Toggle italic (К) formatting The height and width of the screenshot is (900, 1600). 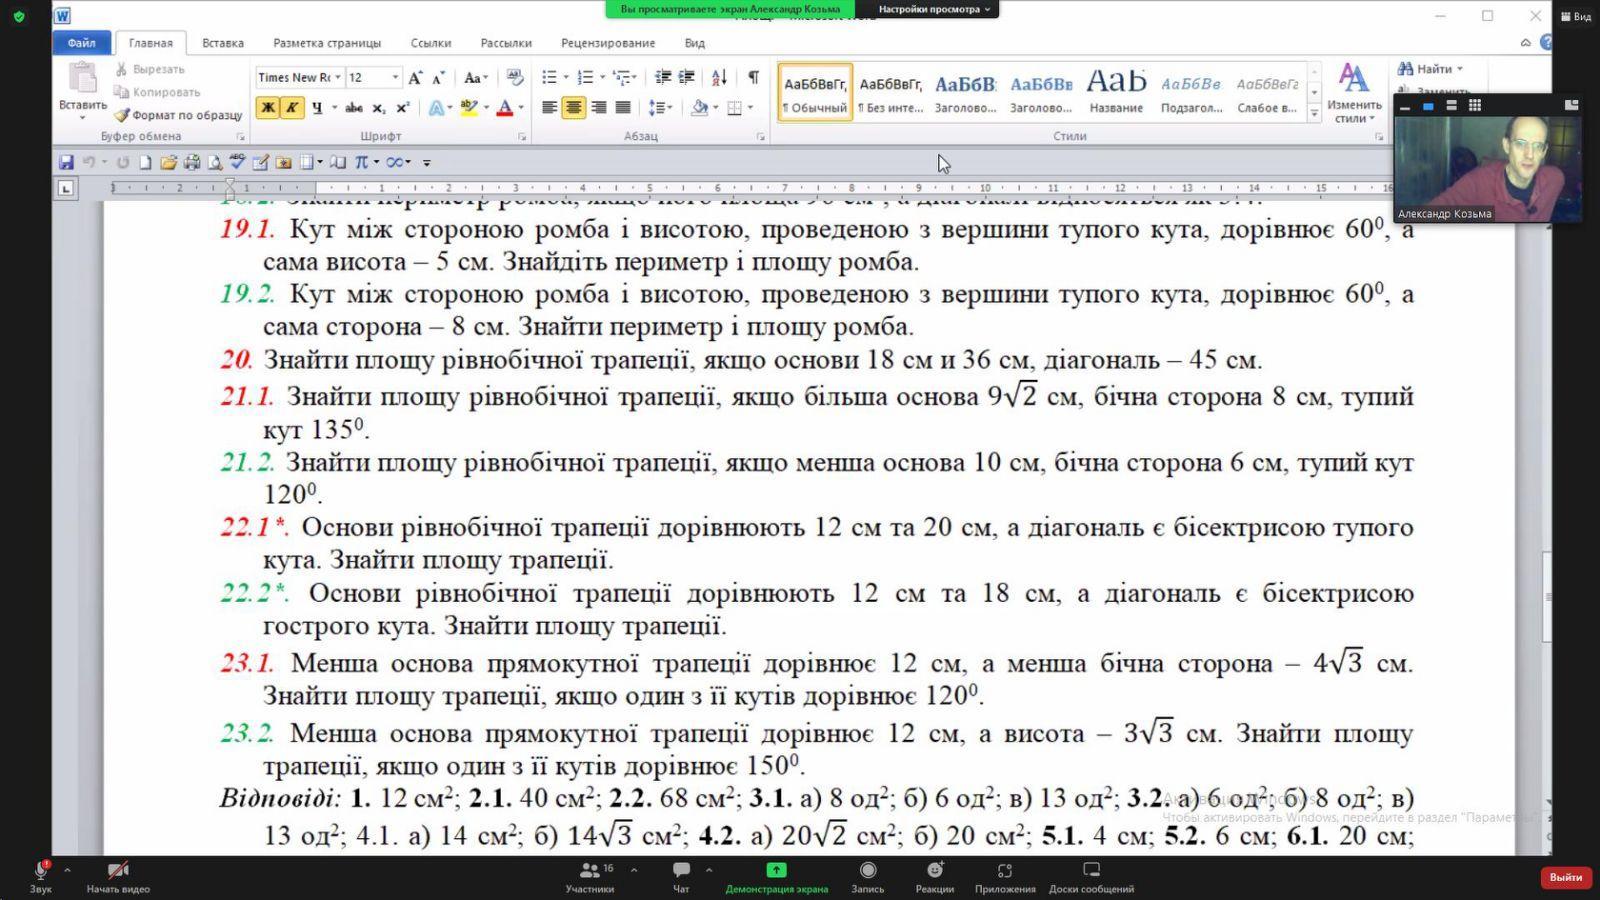coord(291,108)
